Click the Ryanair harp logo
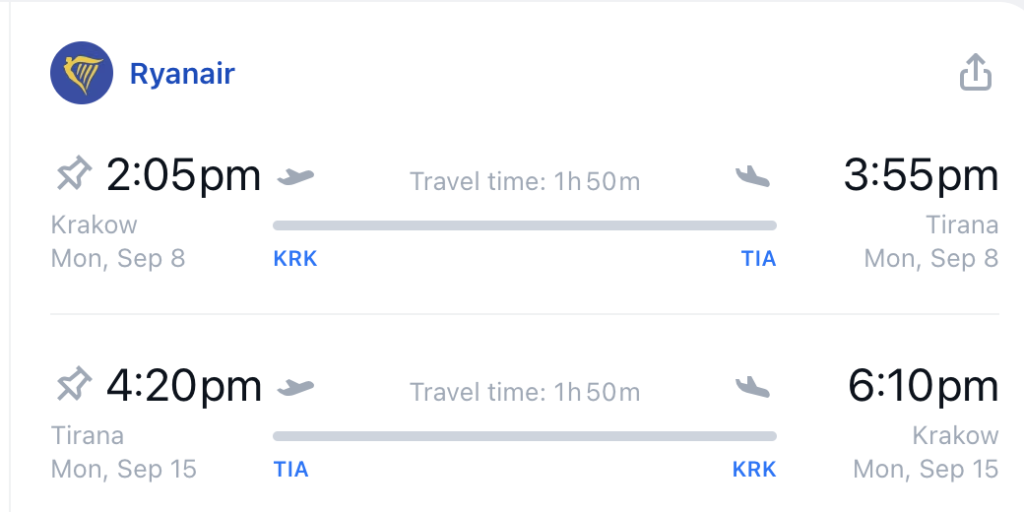The height and width of the screenshot is (512, 1024). coord(82,72)
